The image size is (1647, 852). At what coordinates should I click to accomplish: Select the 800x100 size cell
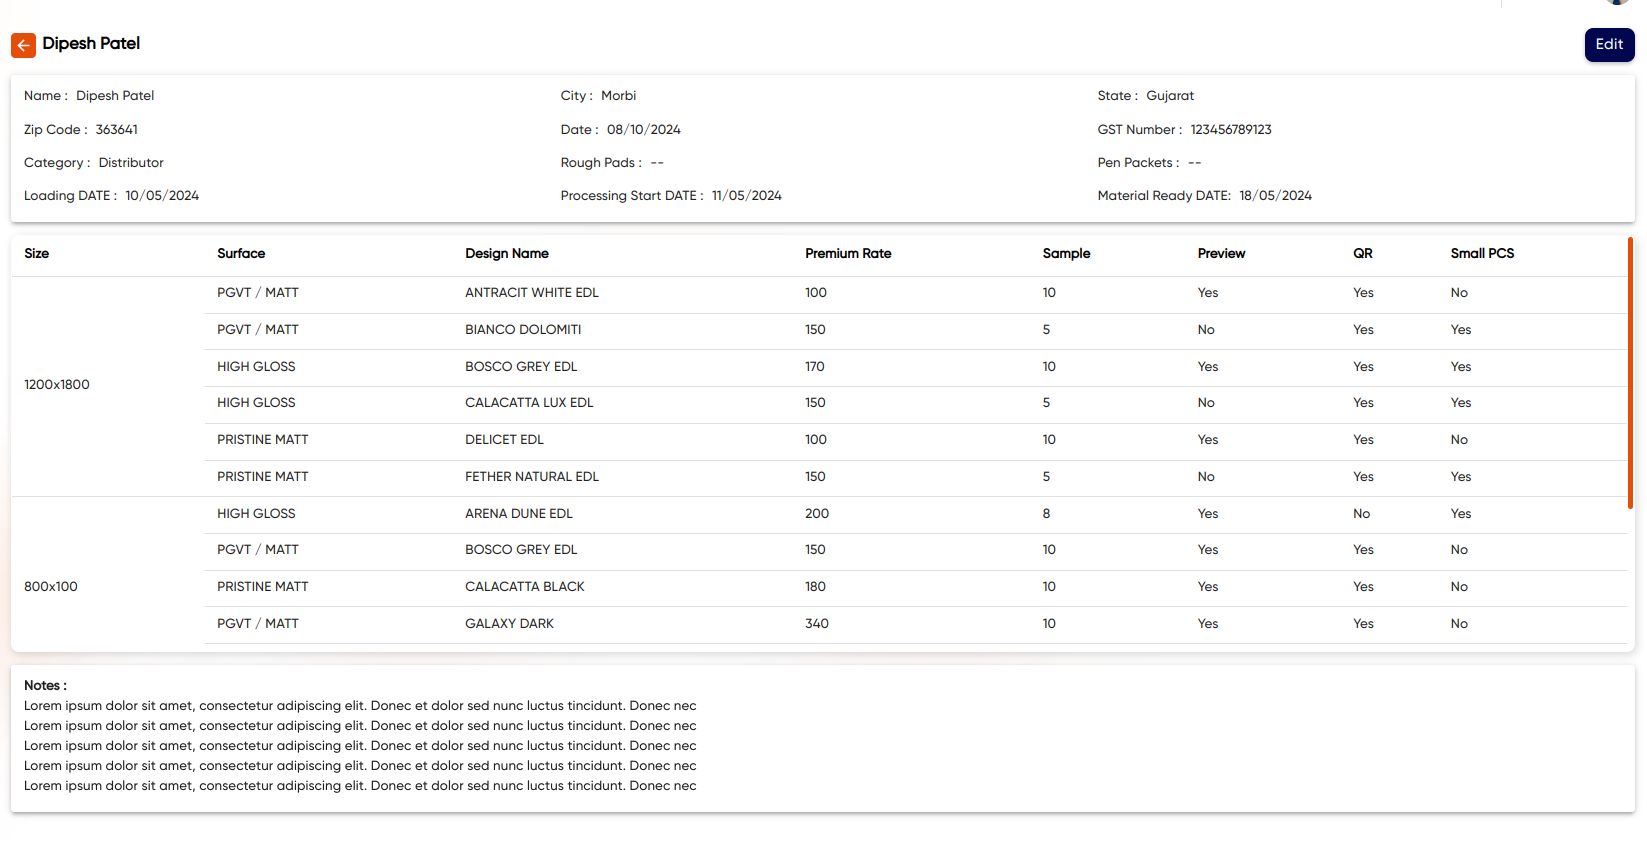[51, 587]
